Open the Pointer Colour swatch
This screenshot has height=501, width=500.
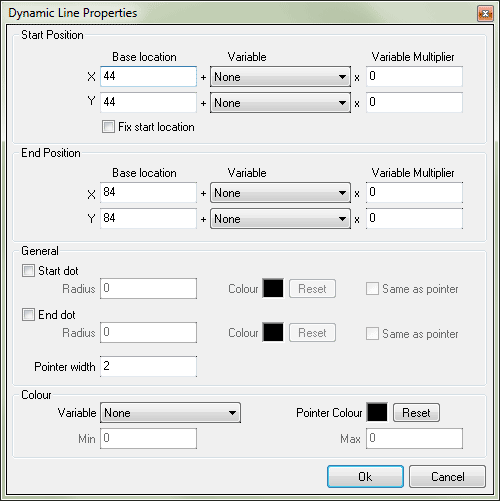tap(377, 412)
